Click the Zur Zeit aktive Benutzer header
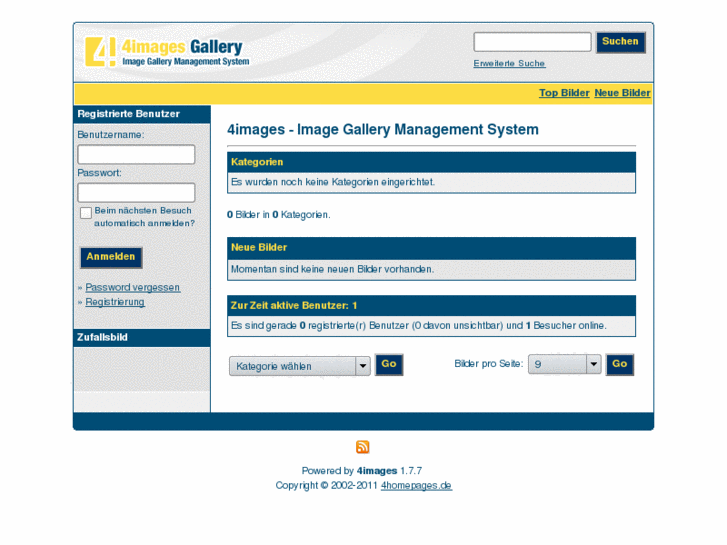Image resolution: width=727 pixels, height=545 pixels. coord(431,306)
